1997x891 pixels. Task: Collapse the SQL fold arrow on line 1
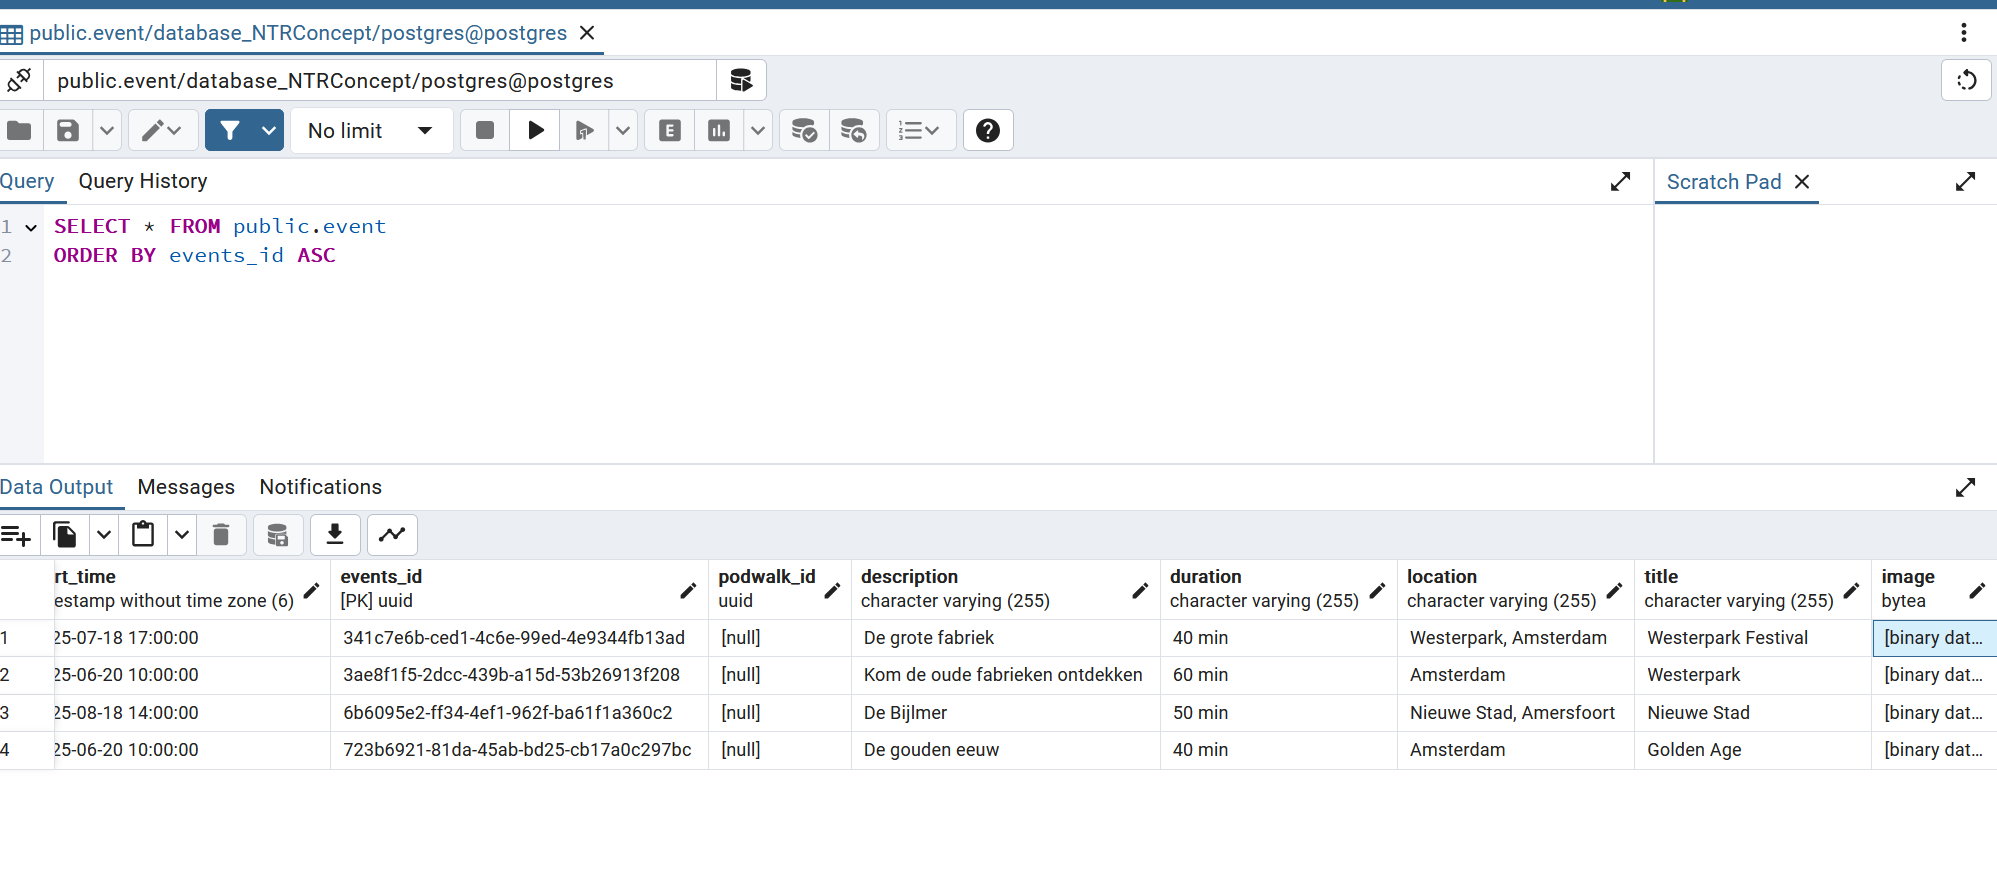point(31,228)
